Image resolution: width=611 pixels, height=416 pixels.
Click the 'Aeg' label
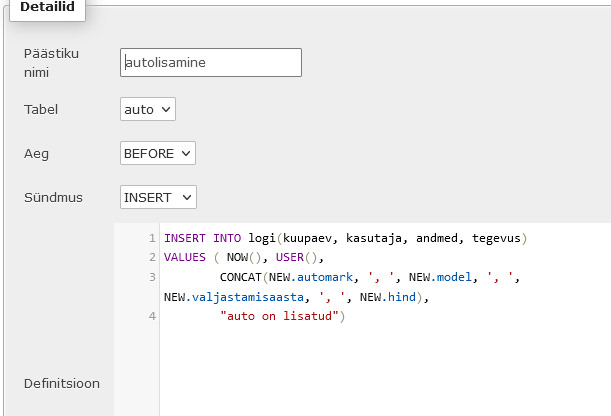pyautogui.click(x=36, y=153)
